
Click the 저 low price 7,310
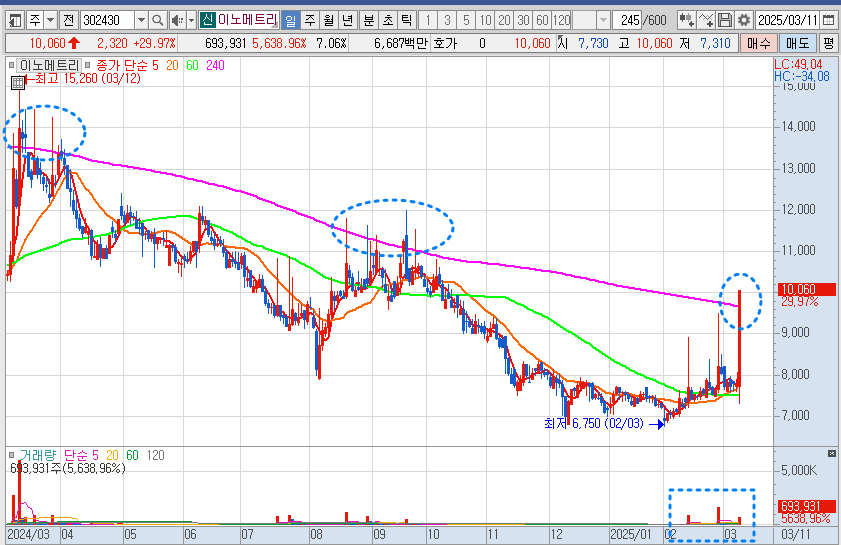(x=705, y=43)
